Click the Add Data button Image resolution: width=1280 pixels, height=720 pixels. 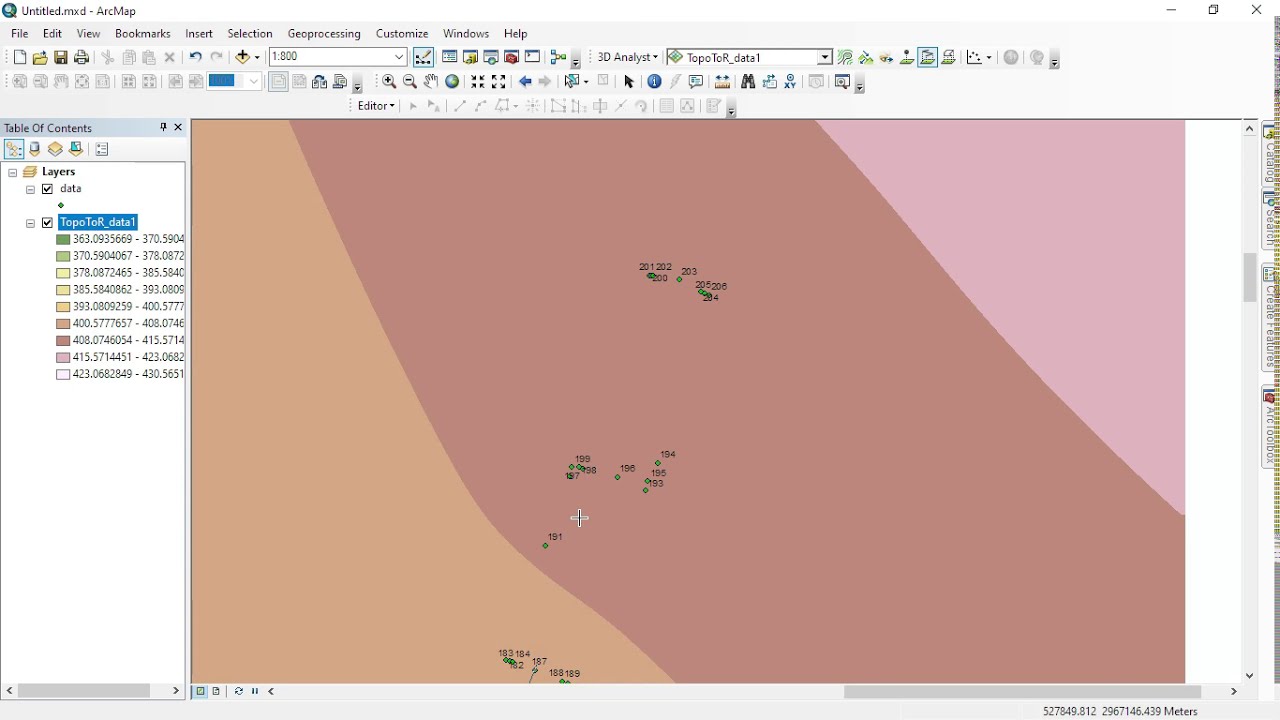tap(243, 58)
